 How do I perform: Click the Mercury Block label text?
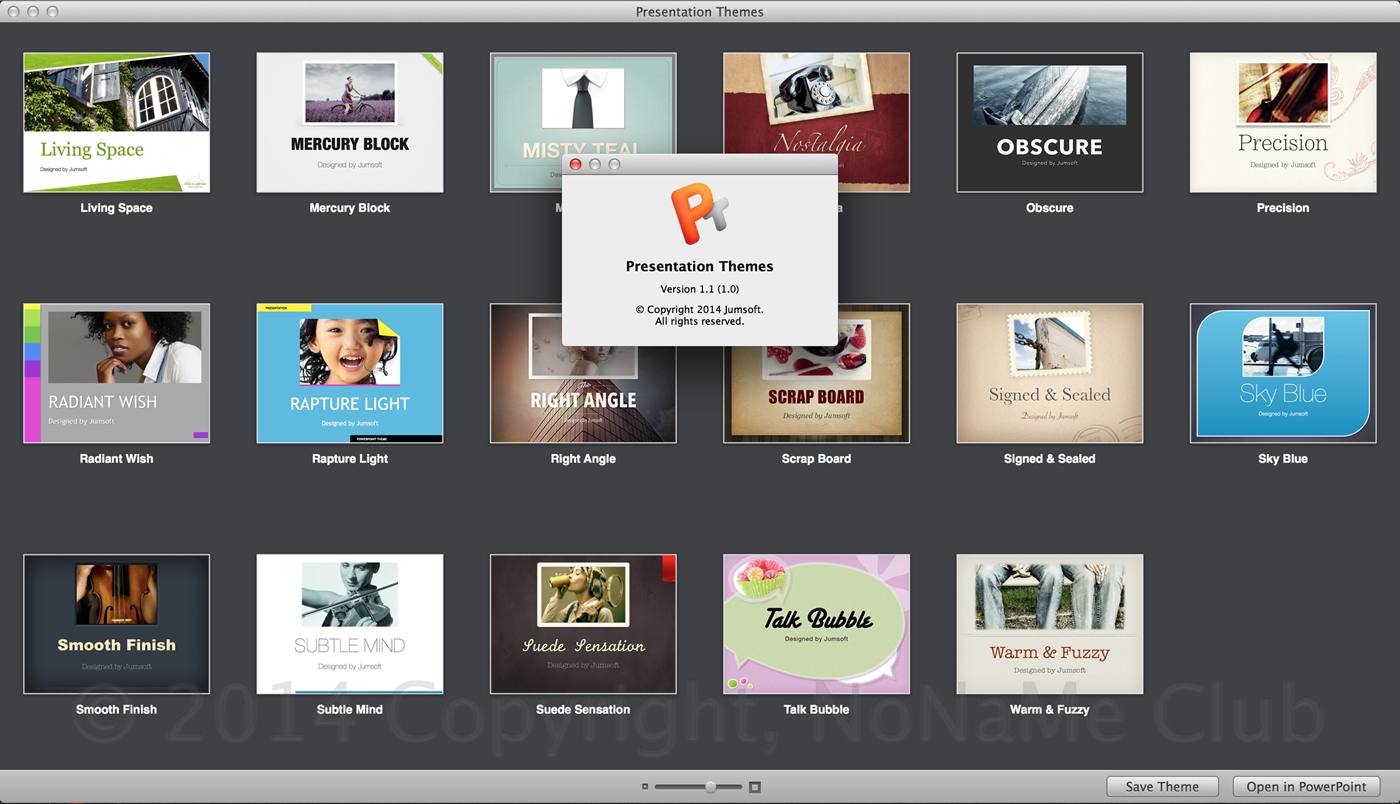(x=350, y=208)
